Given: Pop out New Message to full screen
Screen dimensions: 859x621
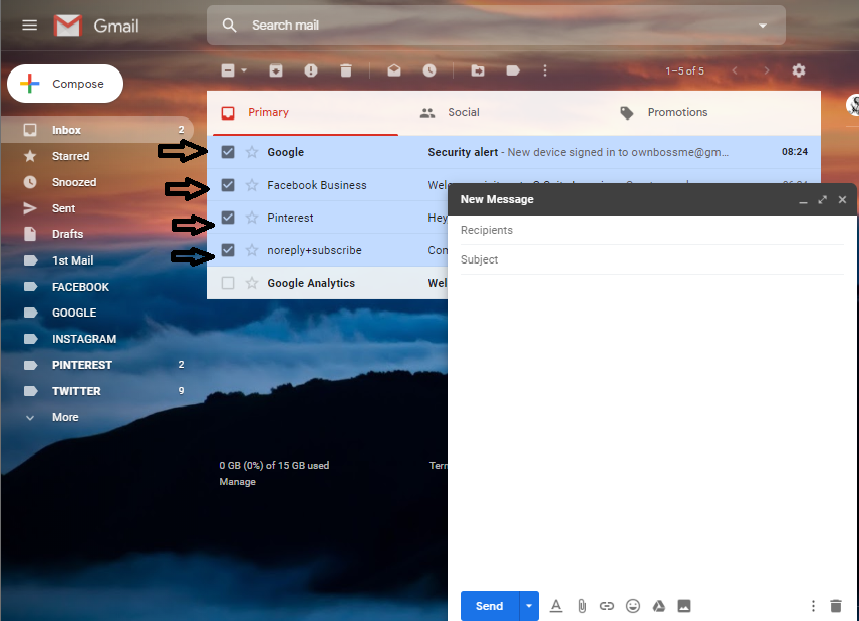Looking at the screenshot, I should click(x=822, y=200).
